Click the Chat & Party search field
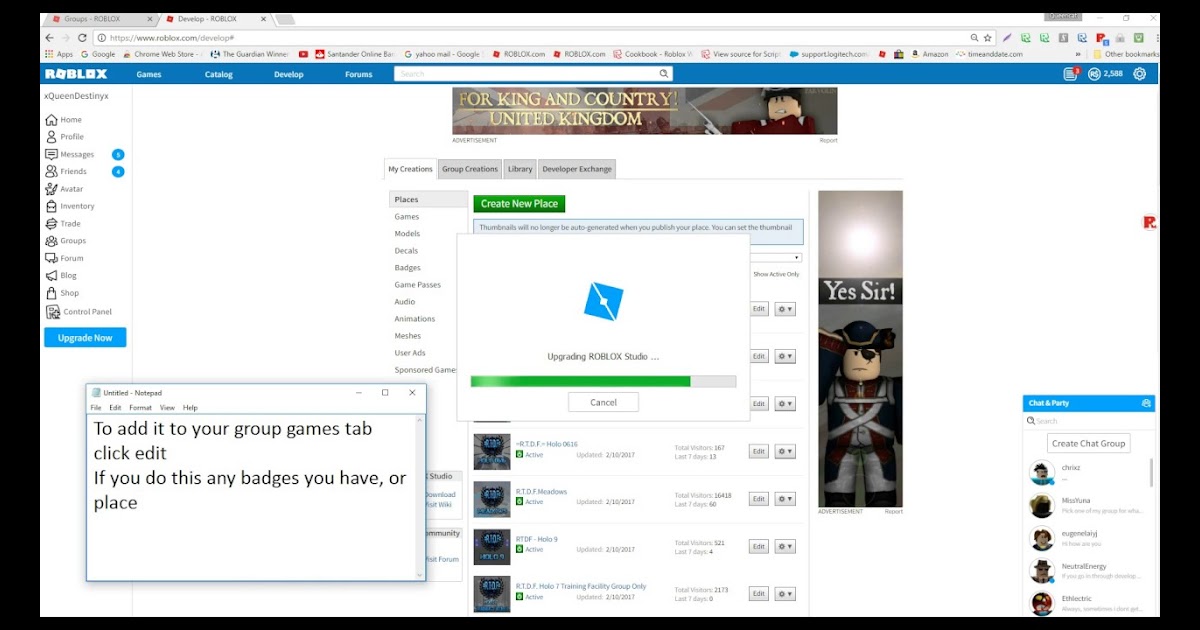The image size is (1200, 630). click(1090, 421)
